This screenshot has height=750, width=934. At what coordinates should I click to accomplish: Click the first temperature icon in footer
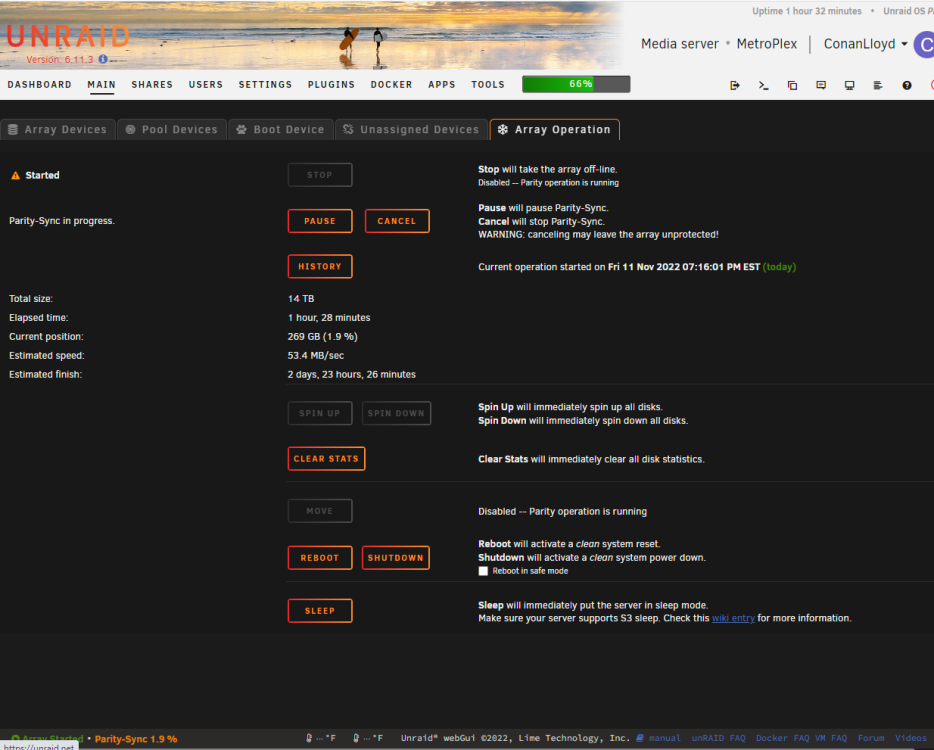point(309,738)
